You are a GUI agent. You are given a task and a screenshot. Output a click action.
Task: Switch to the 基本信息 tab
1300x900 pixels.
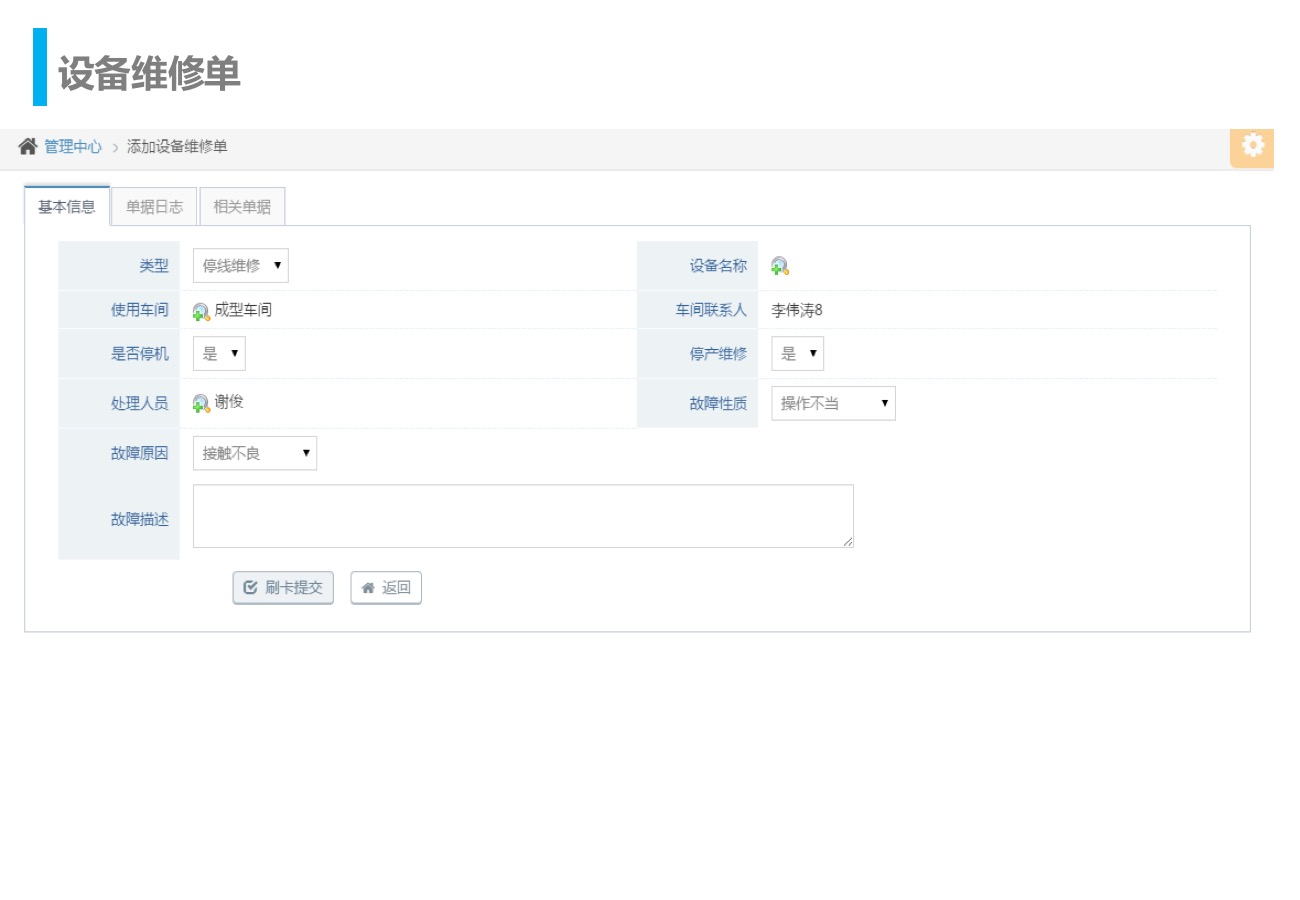[x=67, y=208]
